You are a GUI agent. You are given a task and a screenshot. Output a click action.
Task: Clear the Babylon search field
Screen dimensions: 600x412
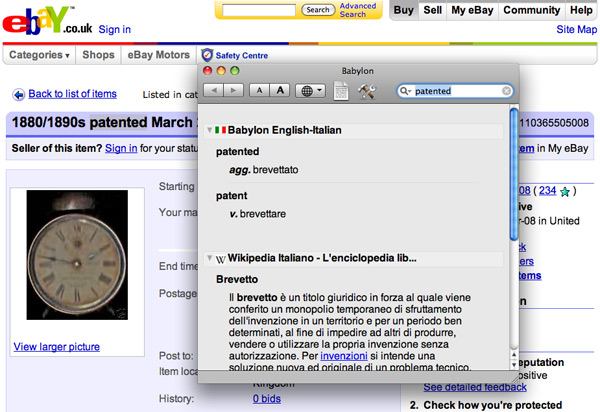pos(506,91)
